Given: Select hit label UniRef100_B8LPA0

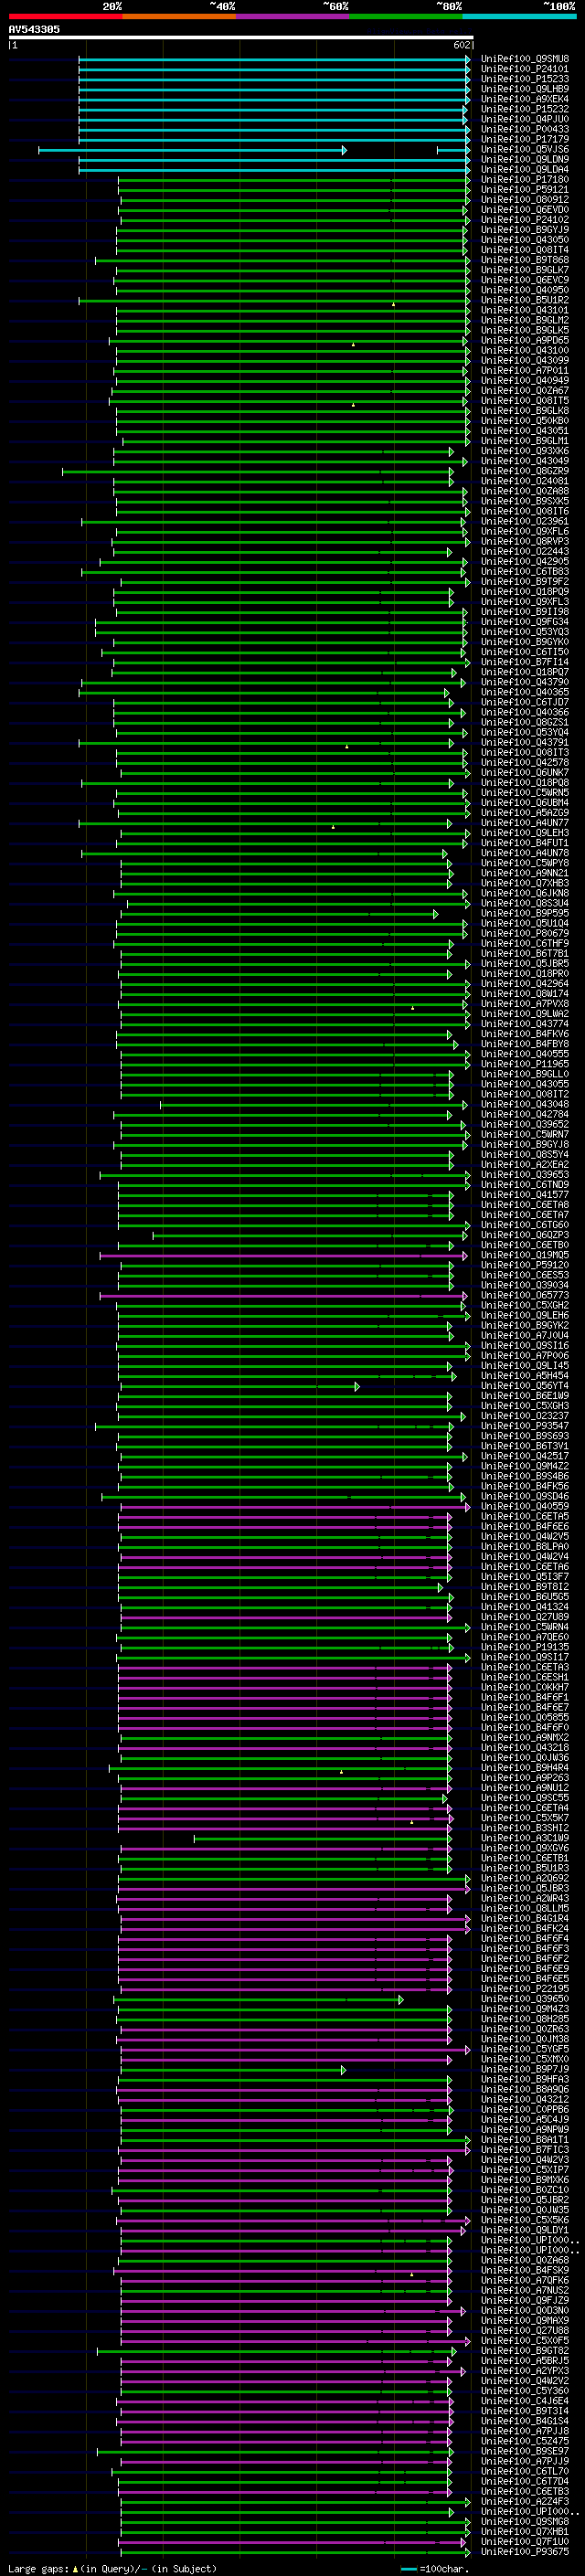Looking at the screenshot, I should pyautogui.click(x=524, y=1546).
